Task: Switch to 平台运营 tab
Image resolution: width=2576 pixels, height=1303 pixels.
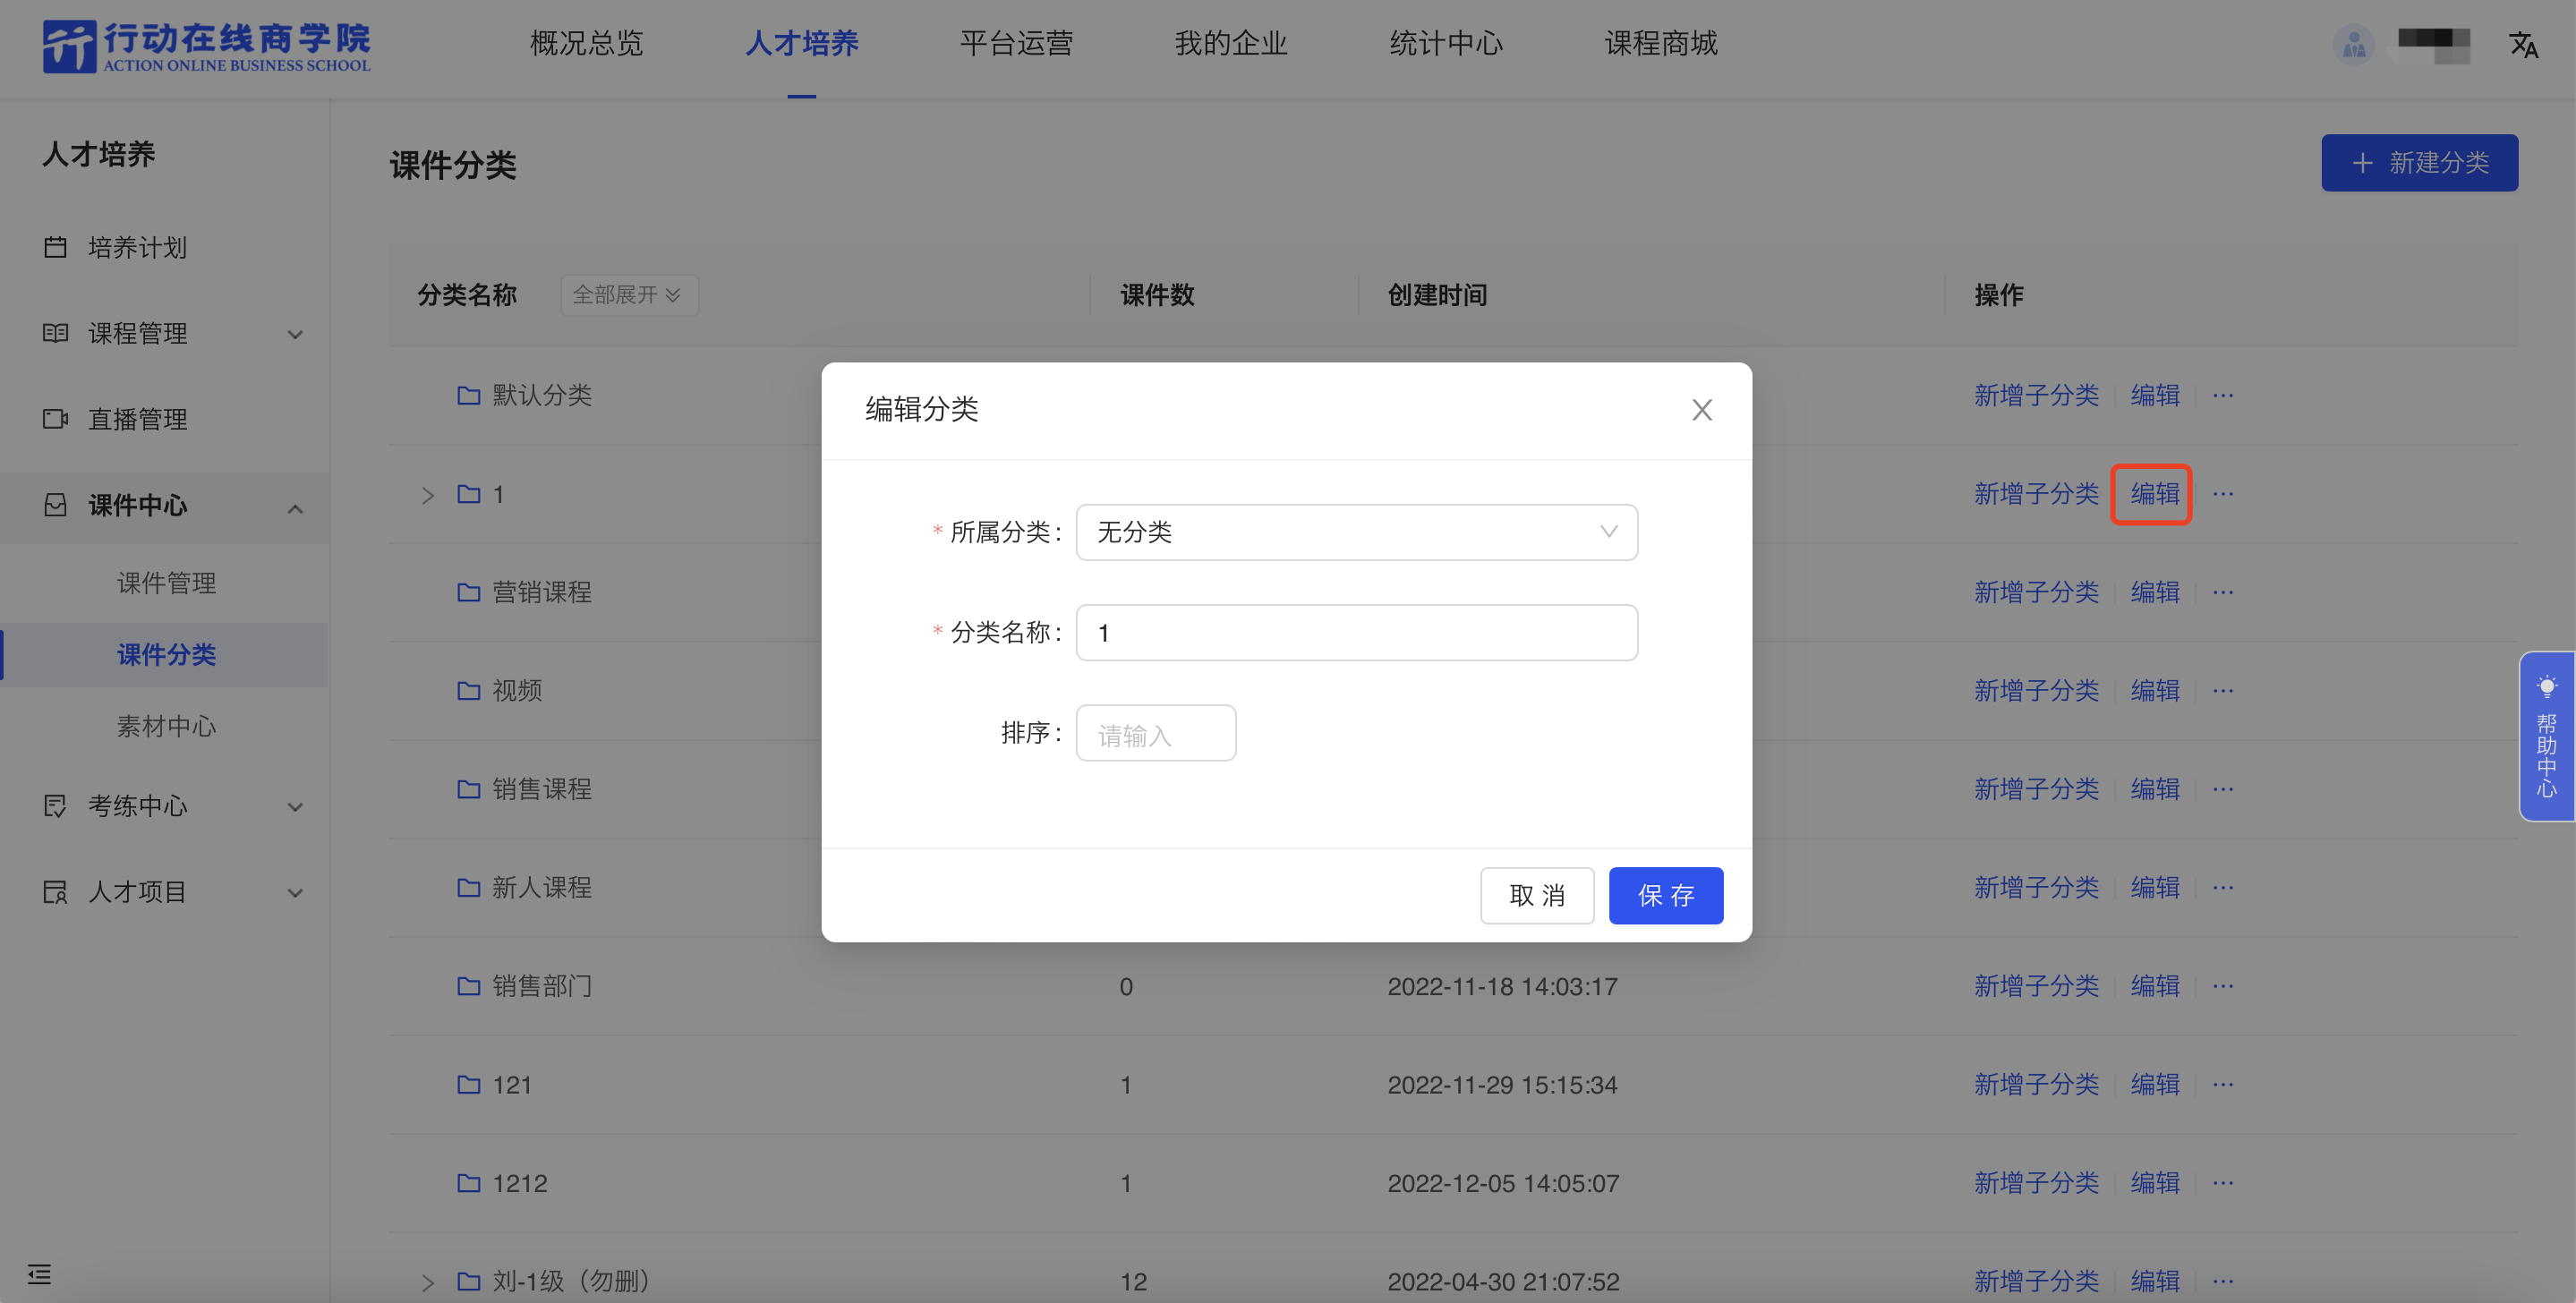Action: [1016, 43]
